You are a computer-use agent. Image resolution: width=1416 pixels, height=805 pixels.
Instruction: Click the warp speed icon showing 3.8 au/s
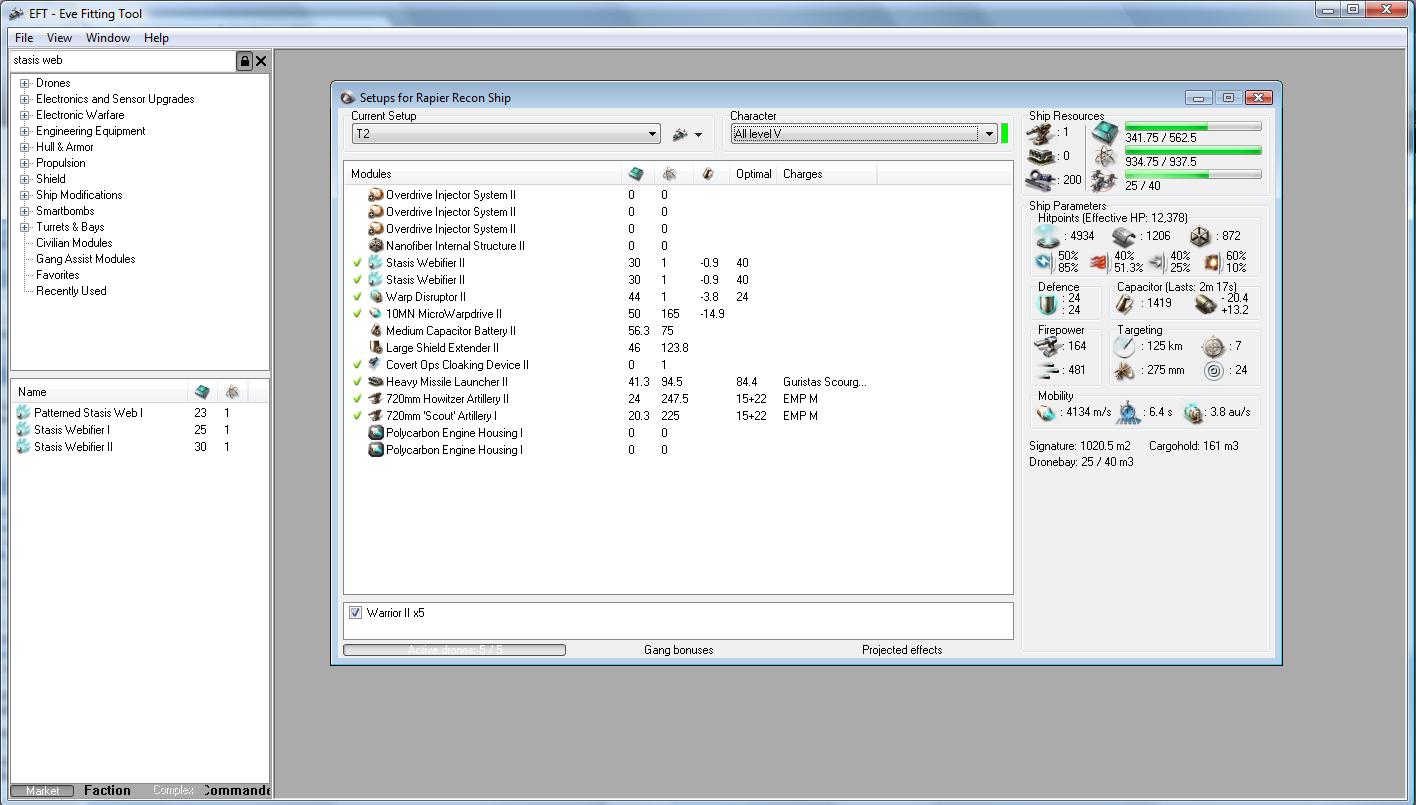point(1193,412)
